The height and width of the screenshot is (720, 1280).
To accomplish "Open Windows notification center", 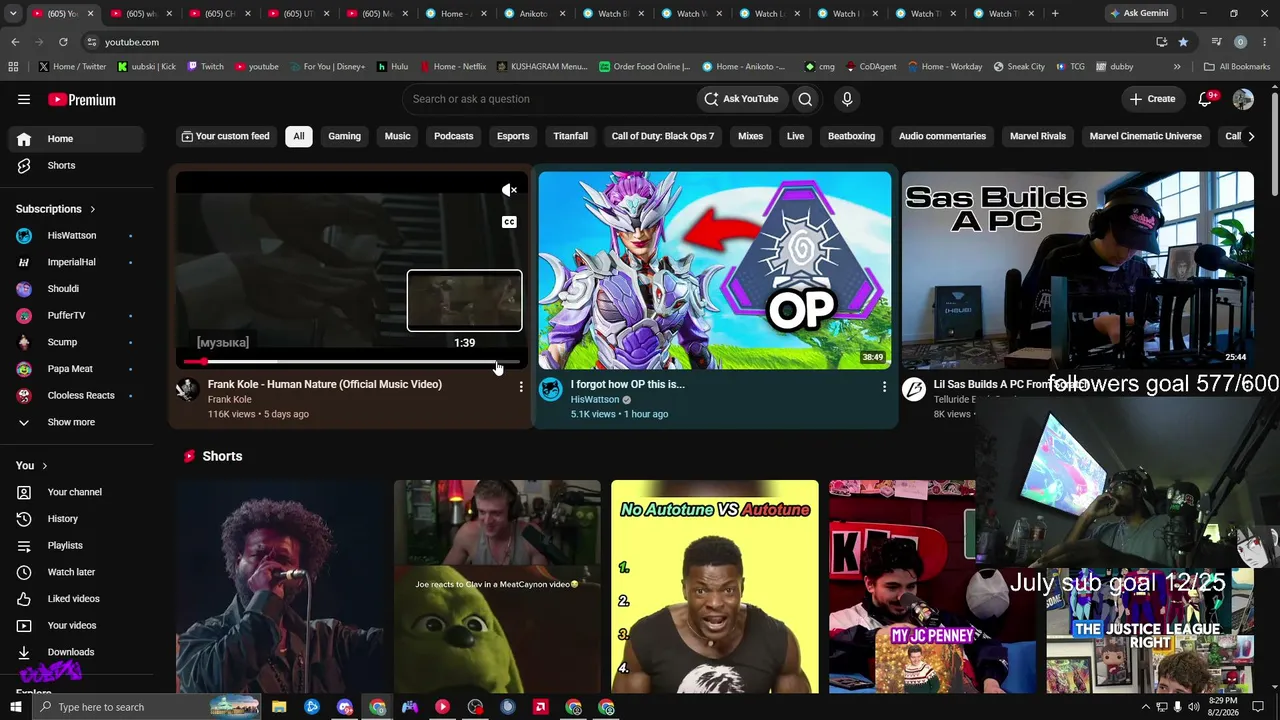I will [x=1258, y=707].
